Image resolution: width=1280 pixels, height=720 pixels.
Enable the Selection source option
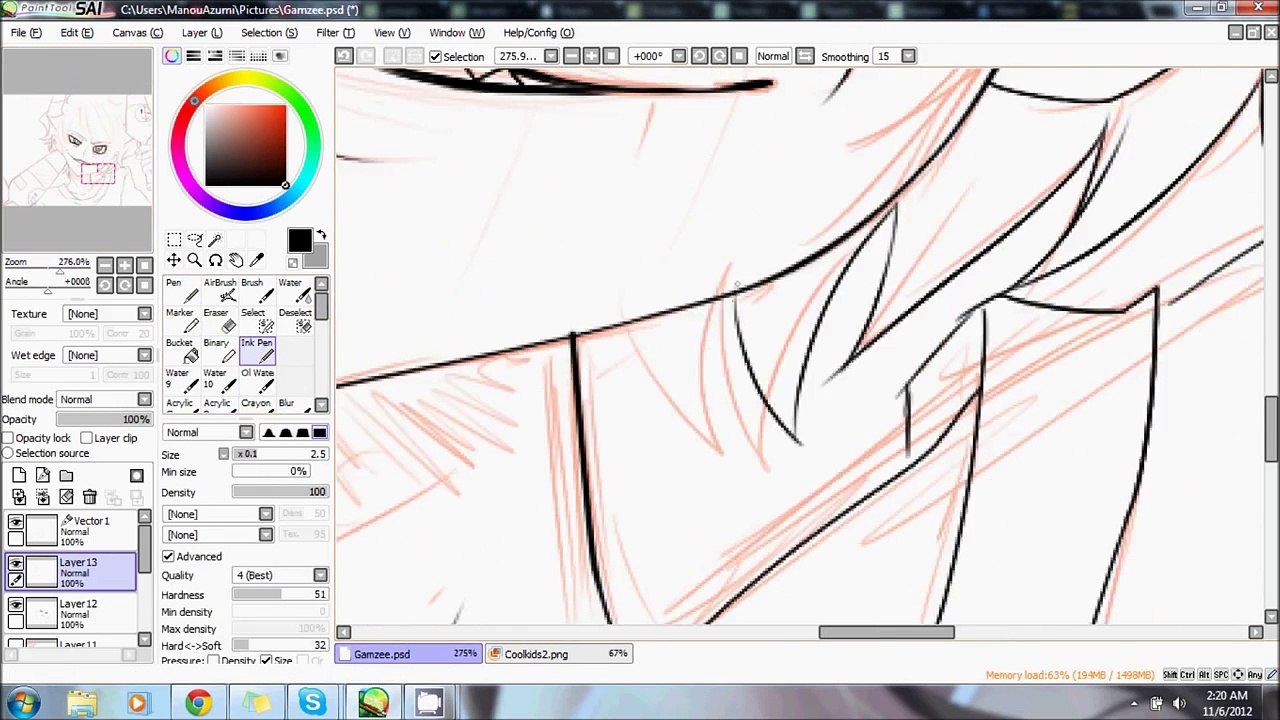[x=8, y=453]
